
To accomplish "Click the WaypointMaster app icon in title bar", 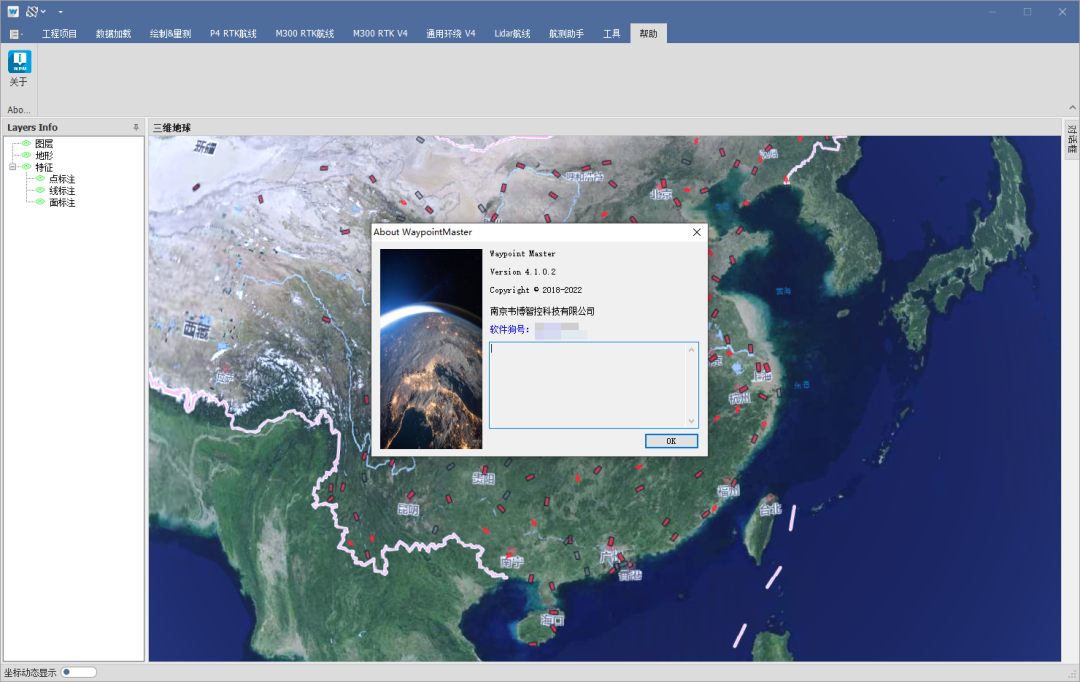I will click(13, 11).
